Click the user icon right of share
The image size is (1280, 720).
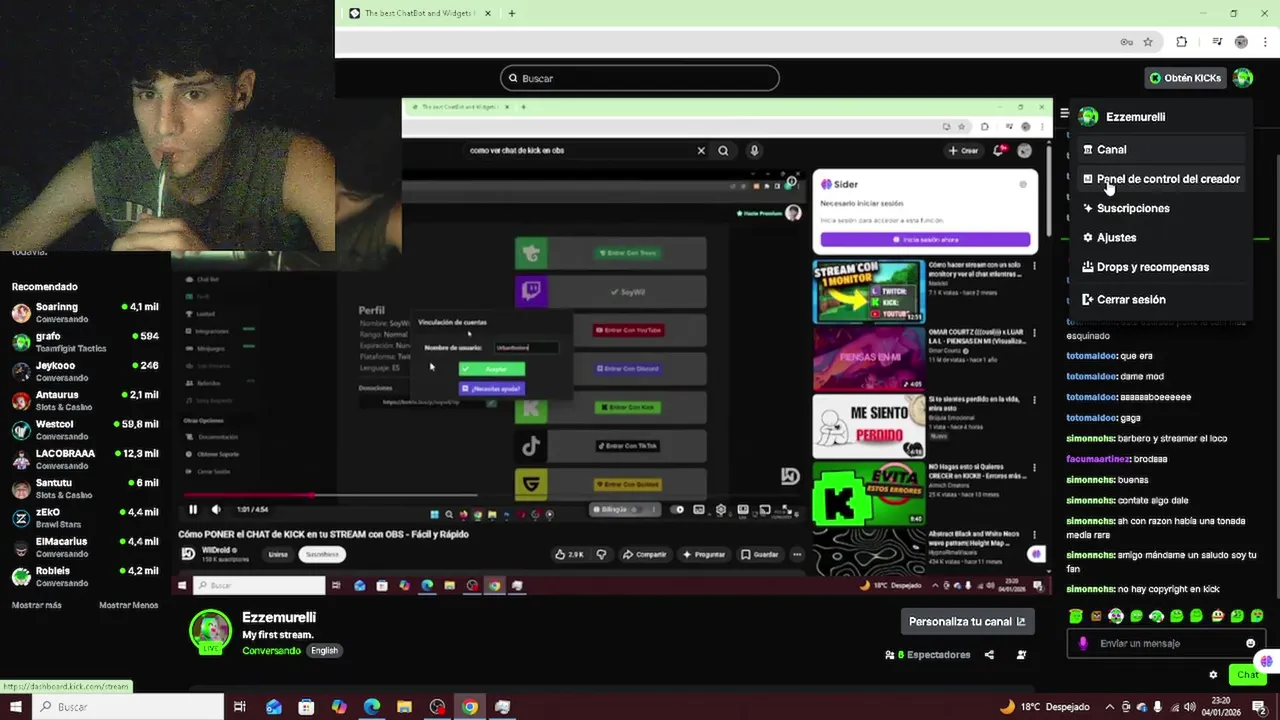click(x=1021, y=655)
